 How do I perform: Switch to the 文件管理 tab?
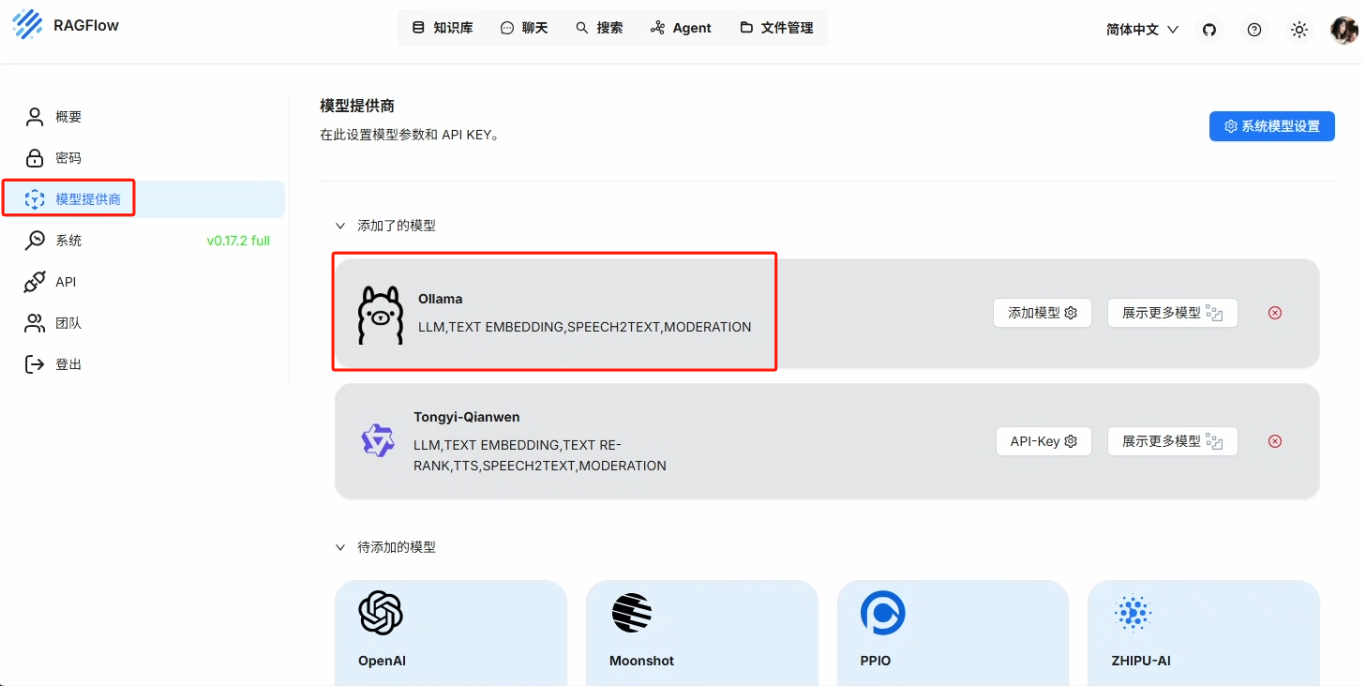click(x=776, y=28)
